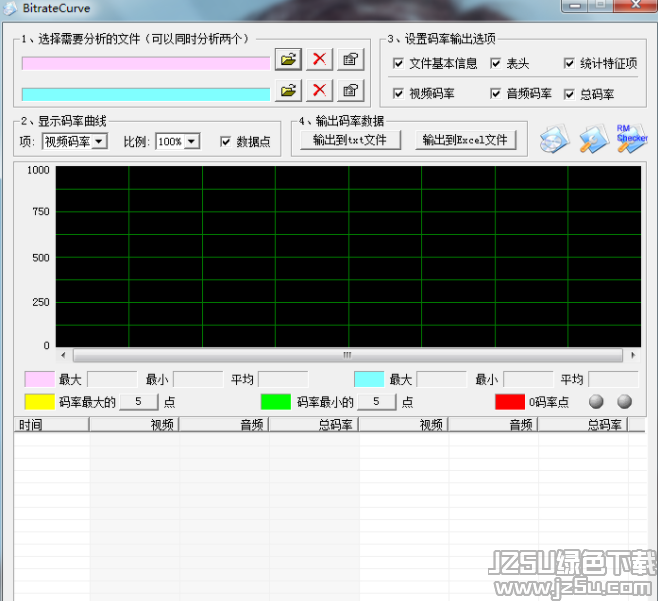This screenshot has width=658, height=601.
Task: Click the disc icon beside export buttons
Action: click(554, 139)
